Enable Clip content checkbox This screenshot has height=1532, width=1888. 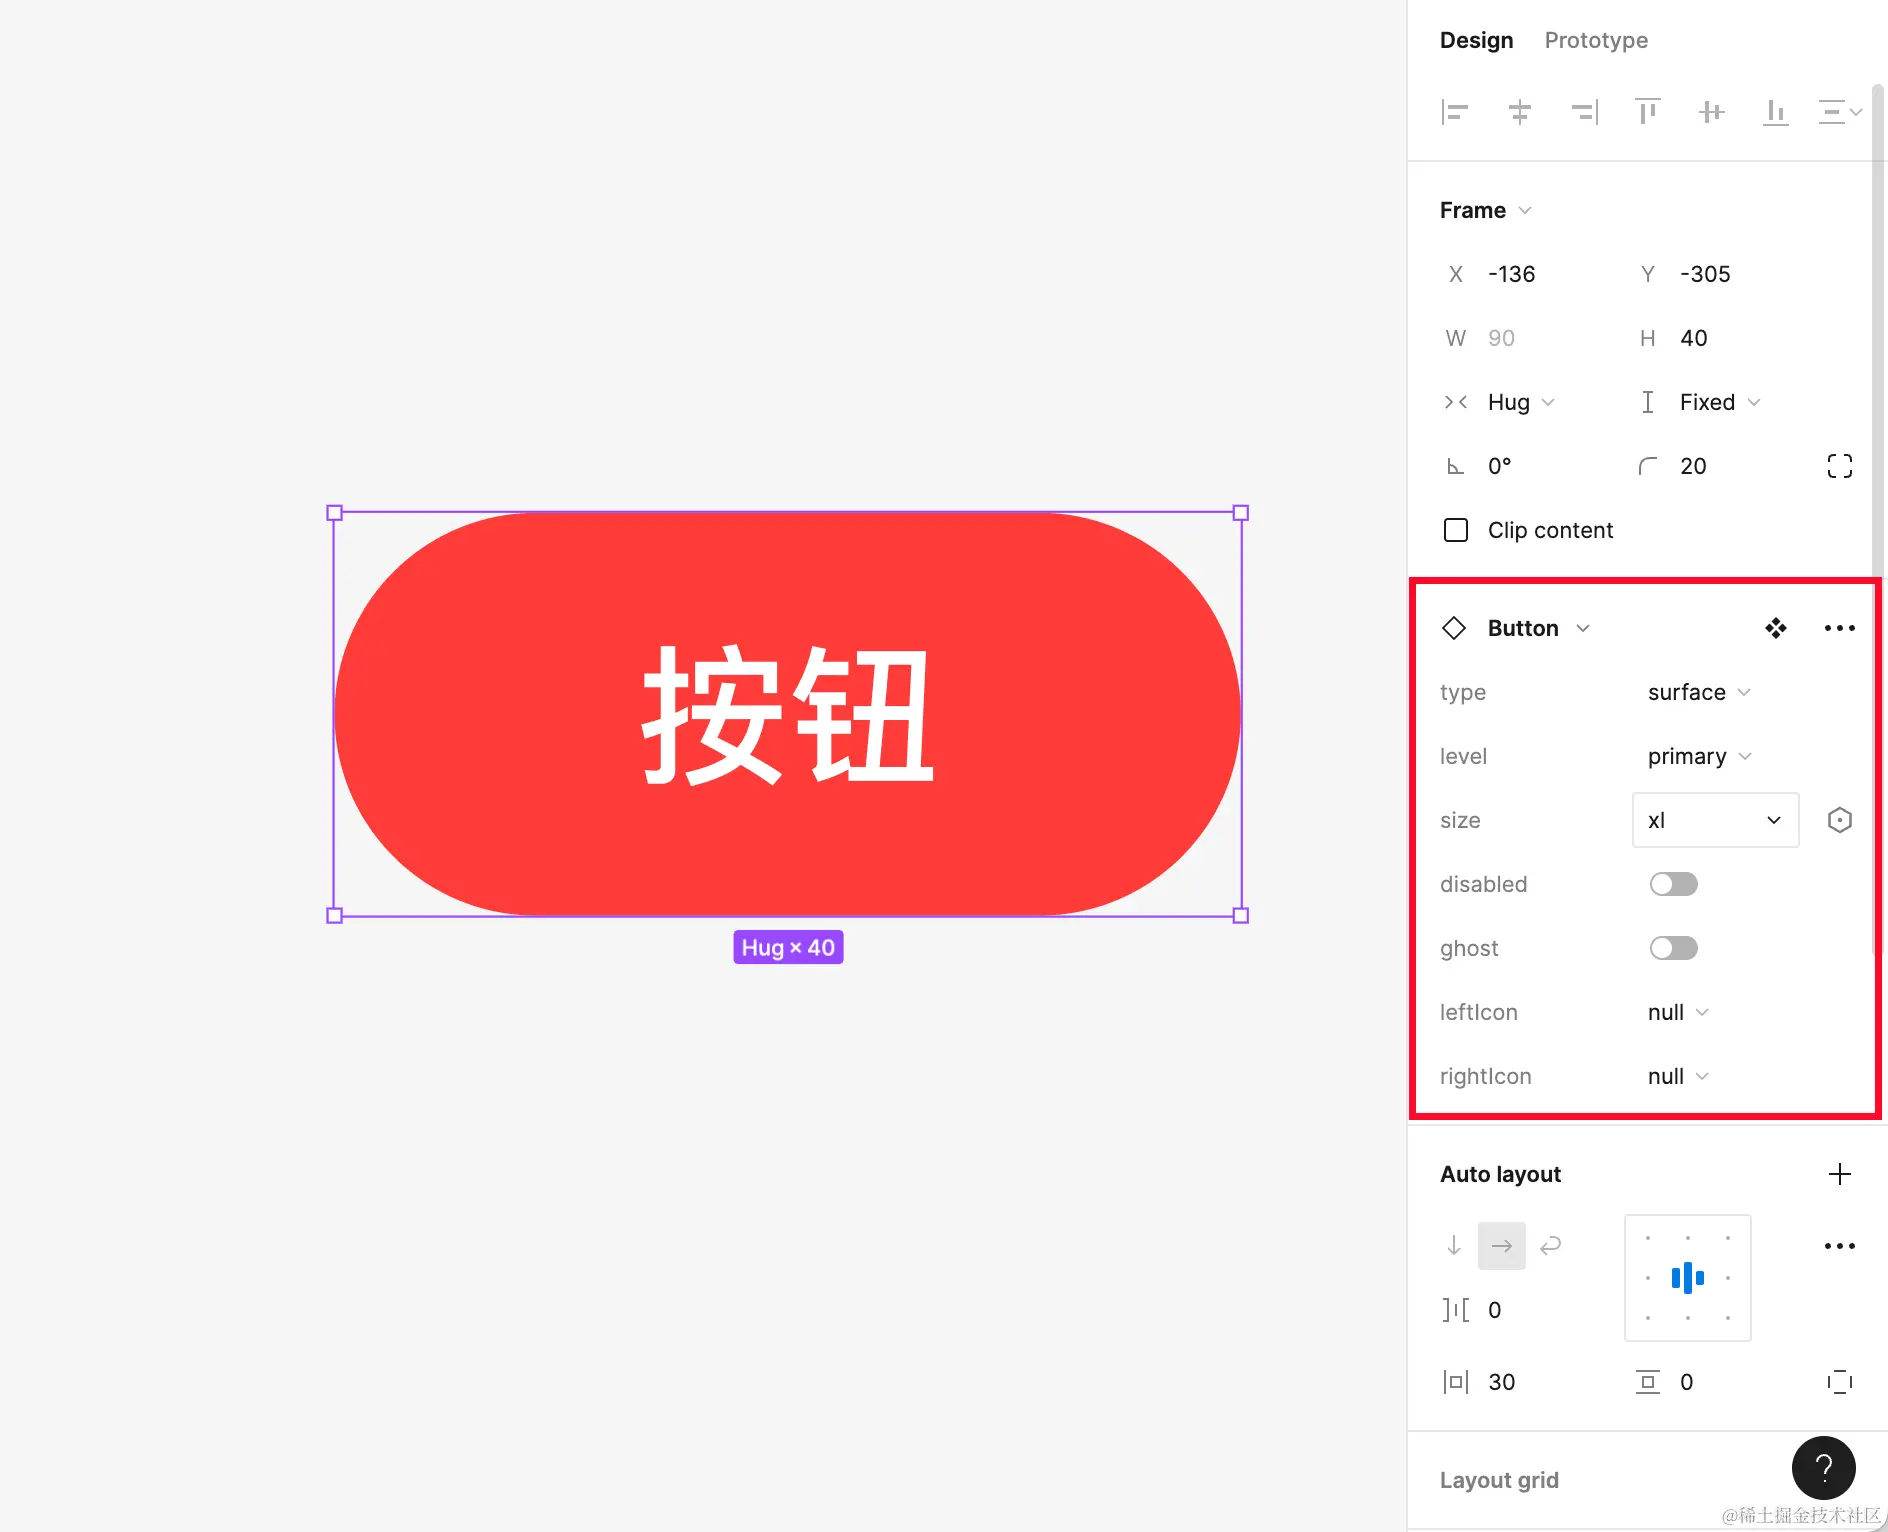click(1456, 530)
